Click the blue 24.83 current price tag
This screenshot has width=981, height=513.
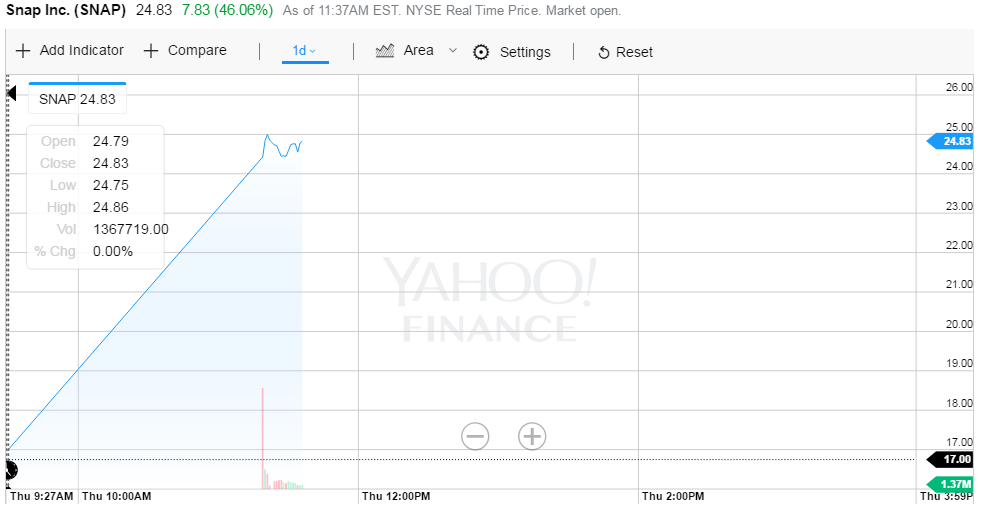click(952, 141)
